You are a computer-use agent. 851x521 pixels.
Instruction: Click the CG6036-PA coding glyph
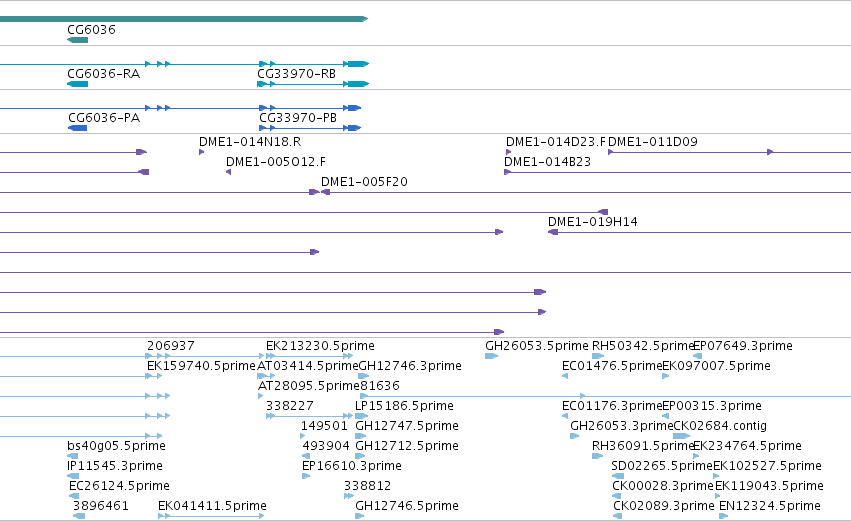click(x=78, y=128)
